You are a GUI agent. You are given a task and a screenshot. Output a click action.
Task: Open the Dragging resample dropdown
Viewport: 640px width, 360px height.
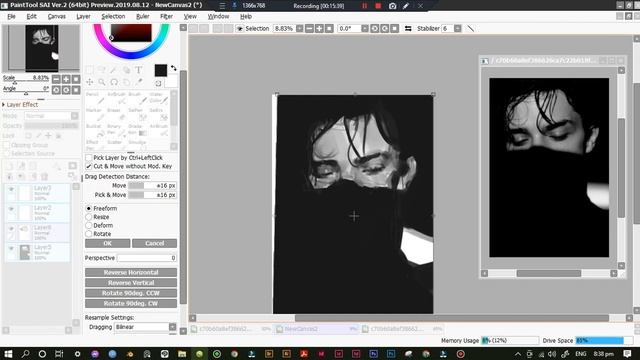pos(172,327)
